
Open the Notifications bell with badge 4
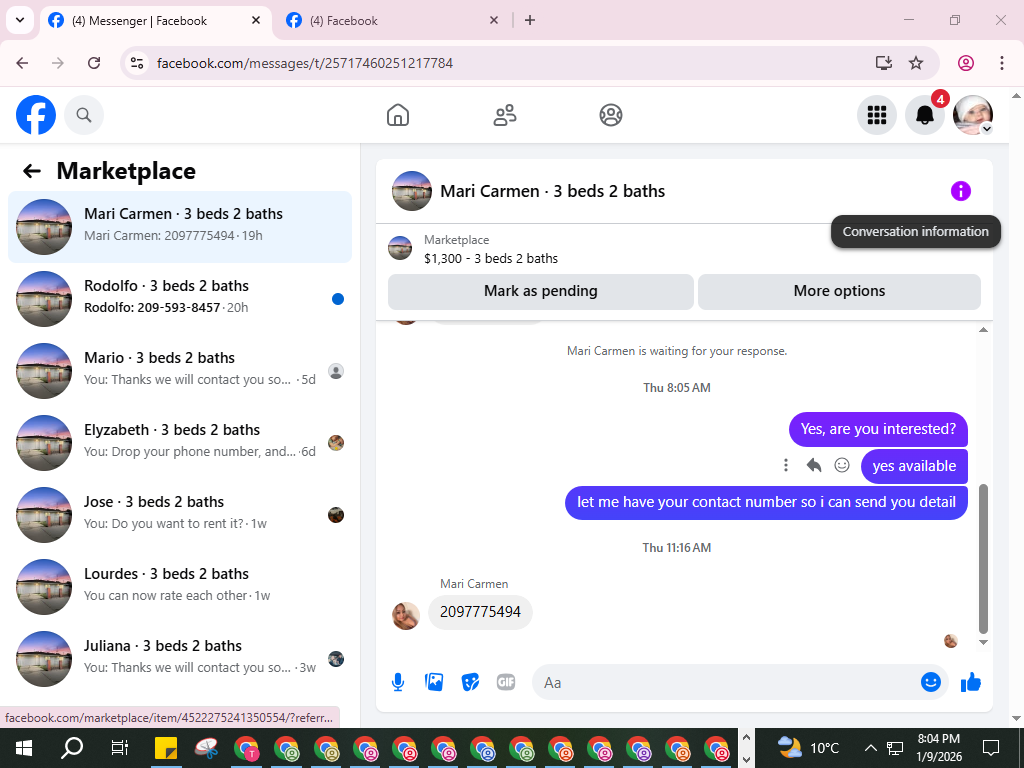925,115
